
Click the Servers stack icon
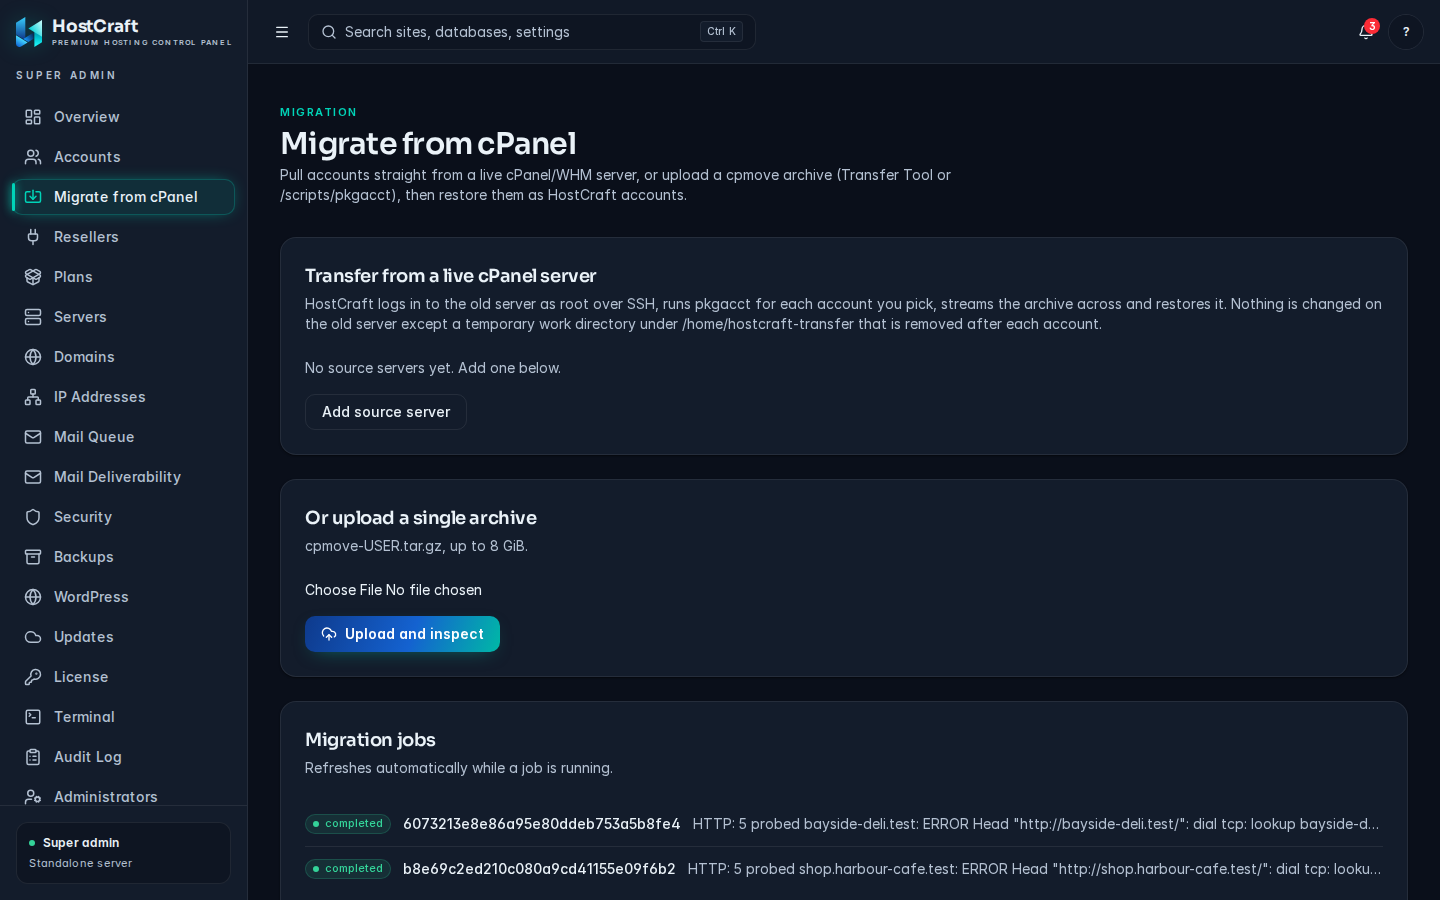tap(33, 317)
